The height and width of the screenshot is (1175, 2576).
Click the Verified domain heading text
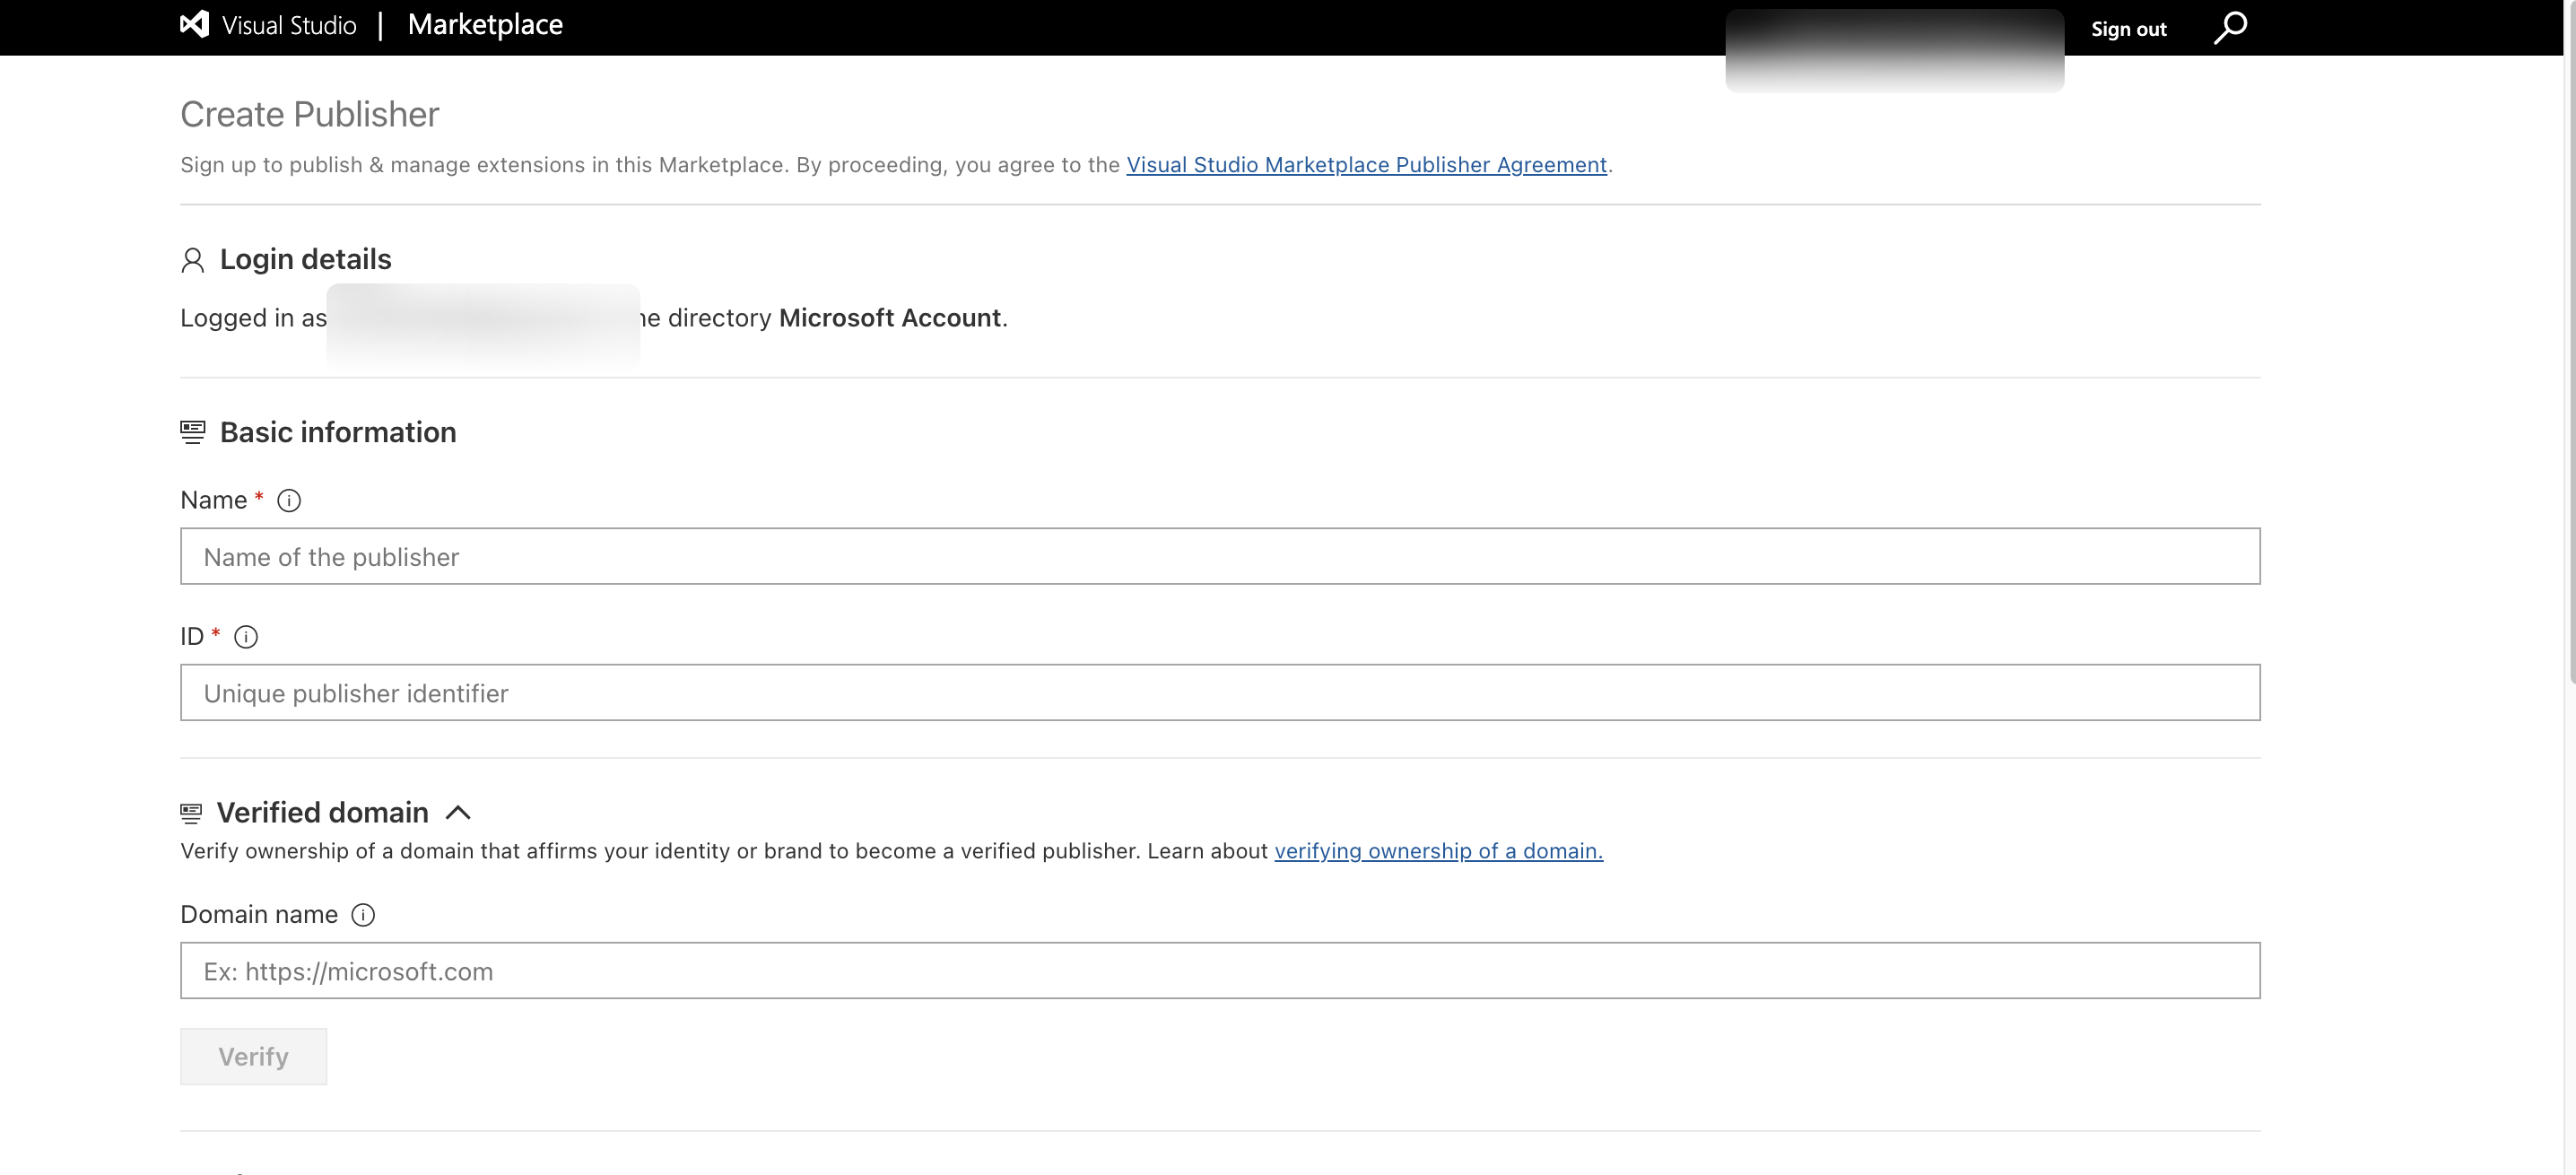point(322,812)
